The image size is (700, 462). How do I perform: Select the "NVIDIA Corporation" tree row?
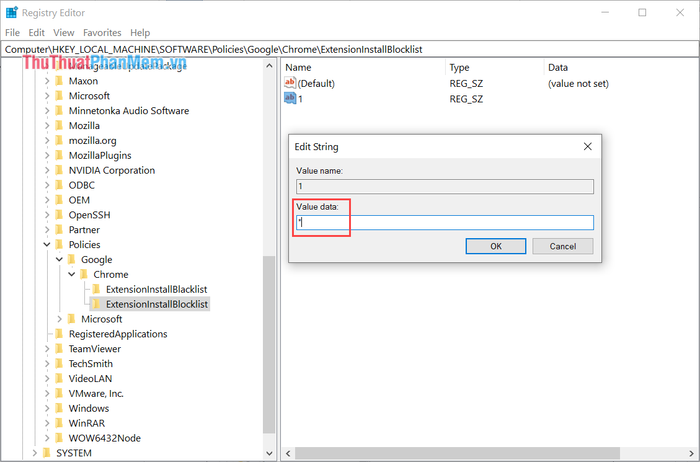tap(112, 171)
